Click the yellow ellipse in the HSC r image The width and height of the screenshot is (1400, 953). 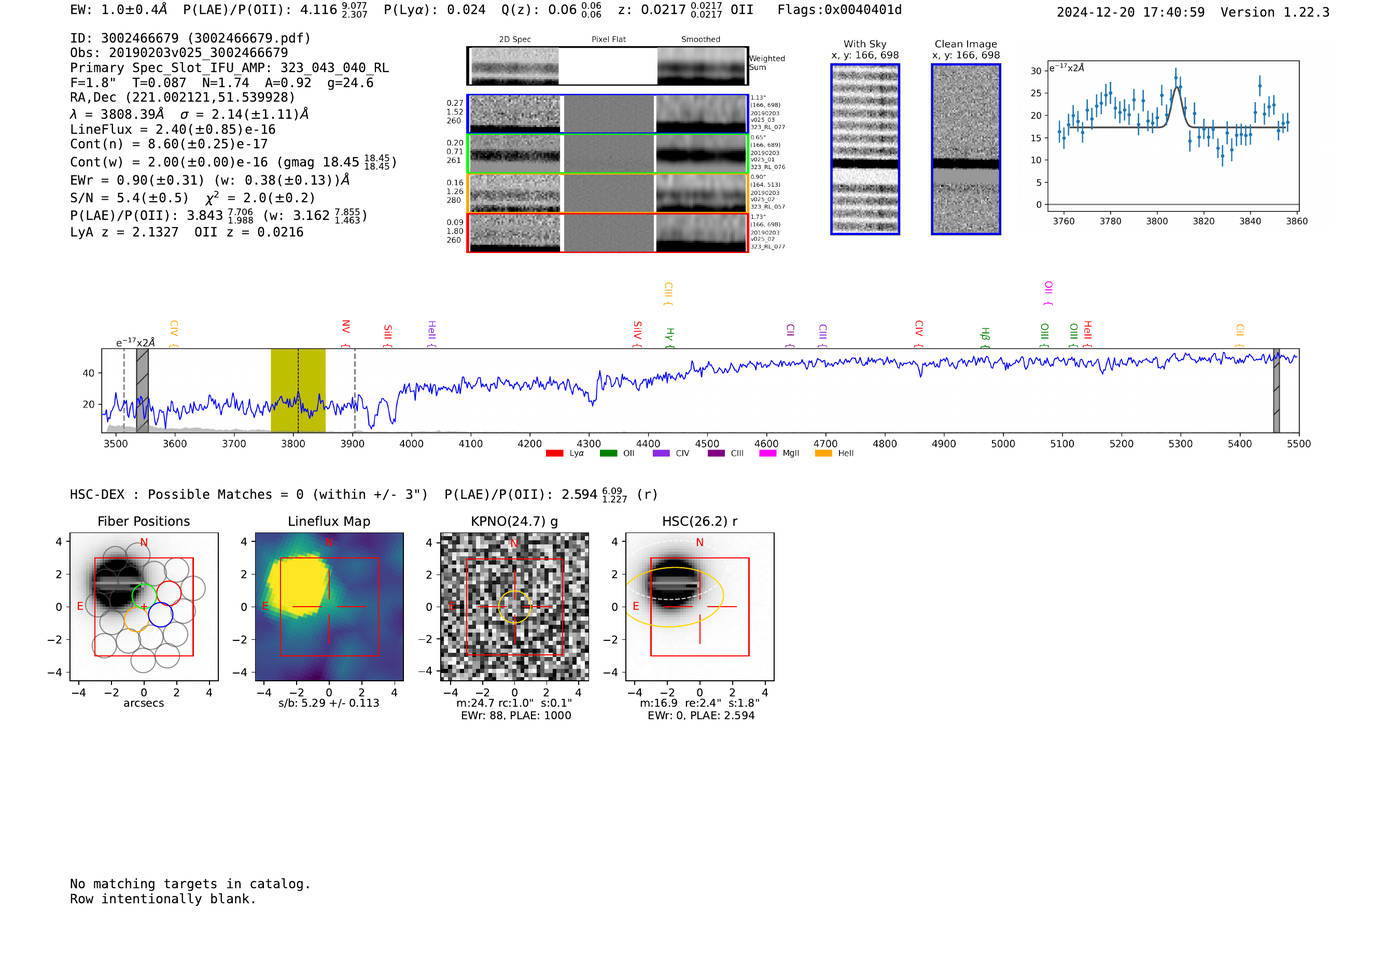674,597
